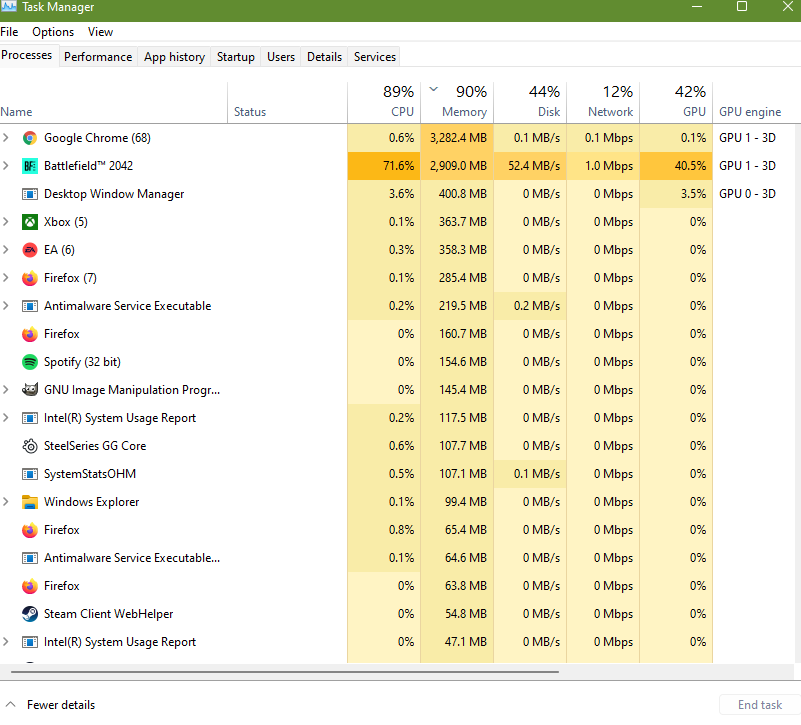Switch to the App history tab
This screenshot has width=801, height=725.
(x=174, y=57)
